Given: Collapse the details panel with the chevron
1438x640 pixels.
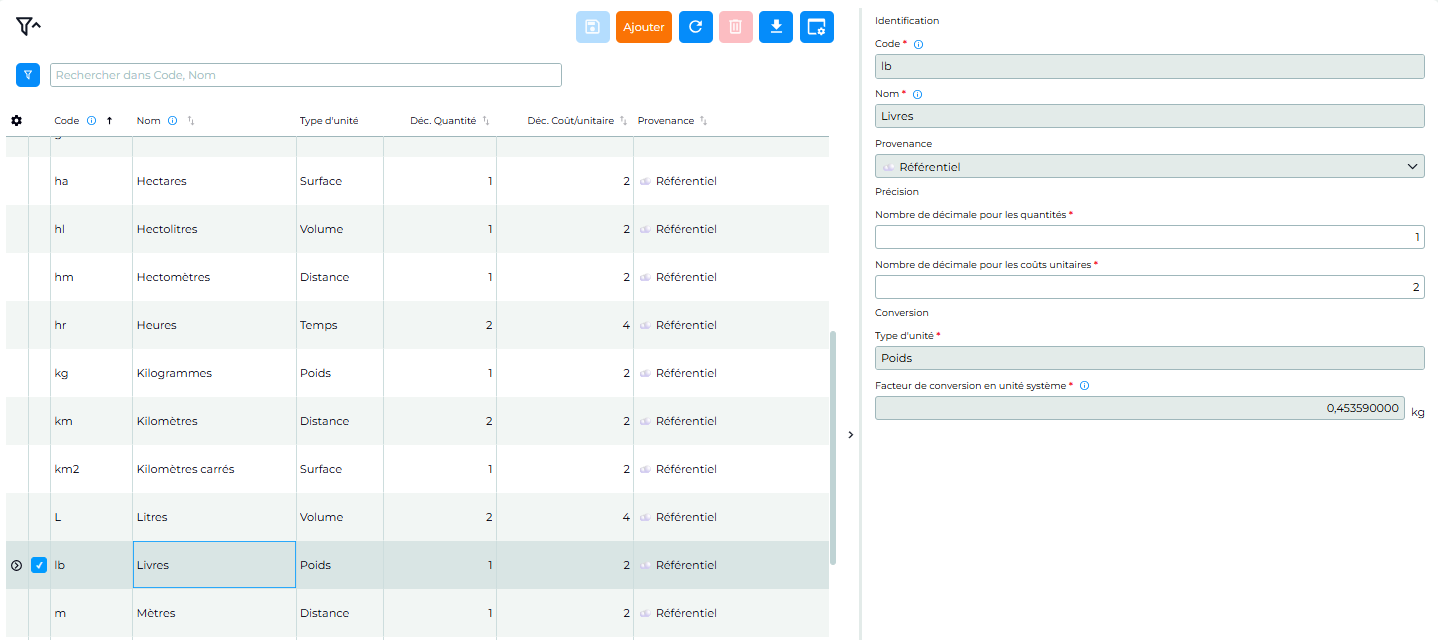Looking at the screenshot, I should 850,435.
